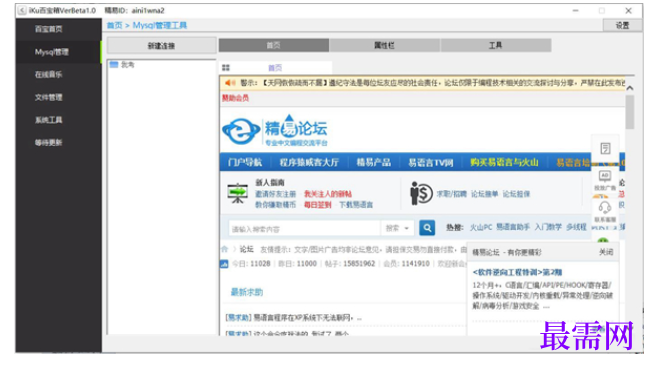The width and height of the screenshot is (652, 367).
Task: Click the floating document note icon
Action: [x=605, y=149]
